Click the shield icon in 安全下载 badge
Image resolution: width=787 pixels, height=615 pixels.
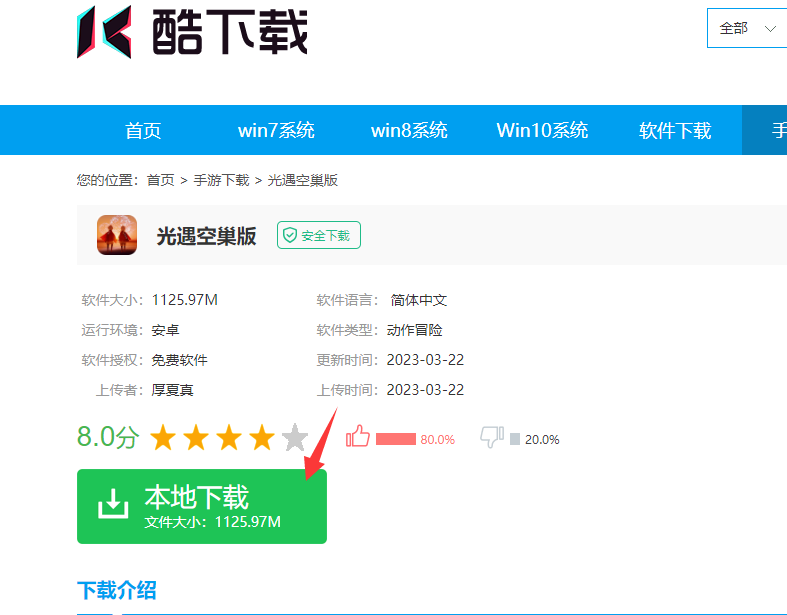[x=290, y=235]
